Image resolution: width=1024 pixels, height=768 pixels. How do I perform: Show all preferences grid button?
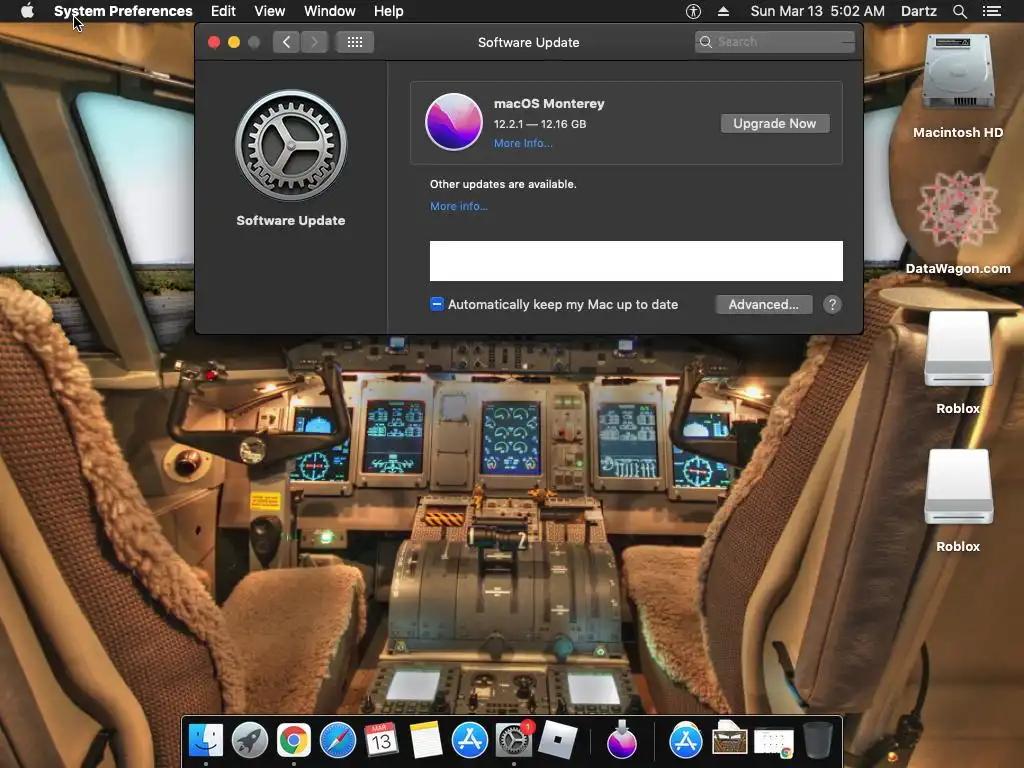tap(355, 42)
